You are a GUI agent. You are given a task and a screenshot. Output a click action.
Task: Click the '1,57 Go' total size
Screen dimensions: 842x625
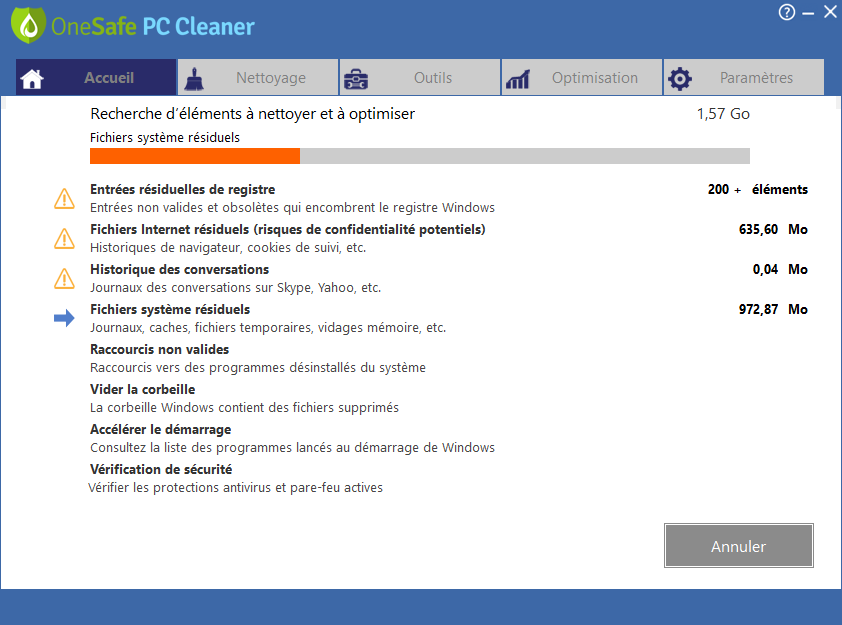[x=723, y=114]
